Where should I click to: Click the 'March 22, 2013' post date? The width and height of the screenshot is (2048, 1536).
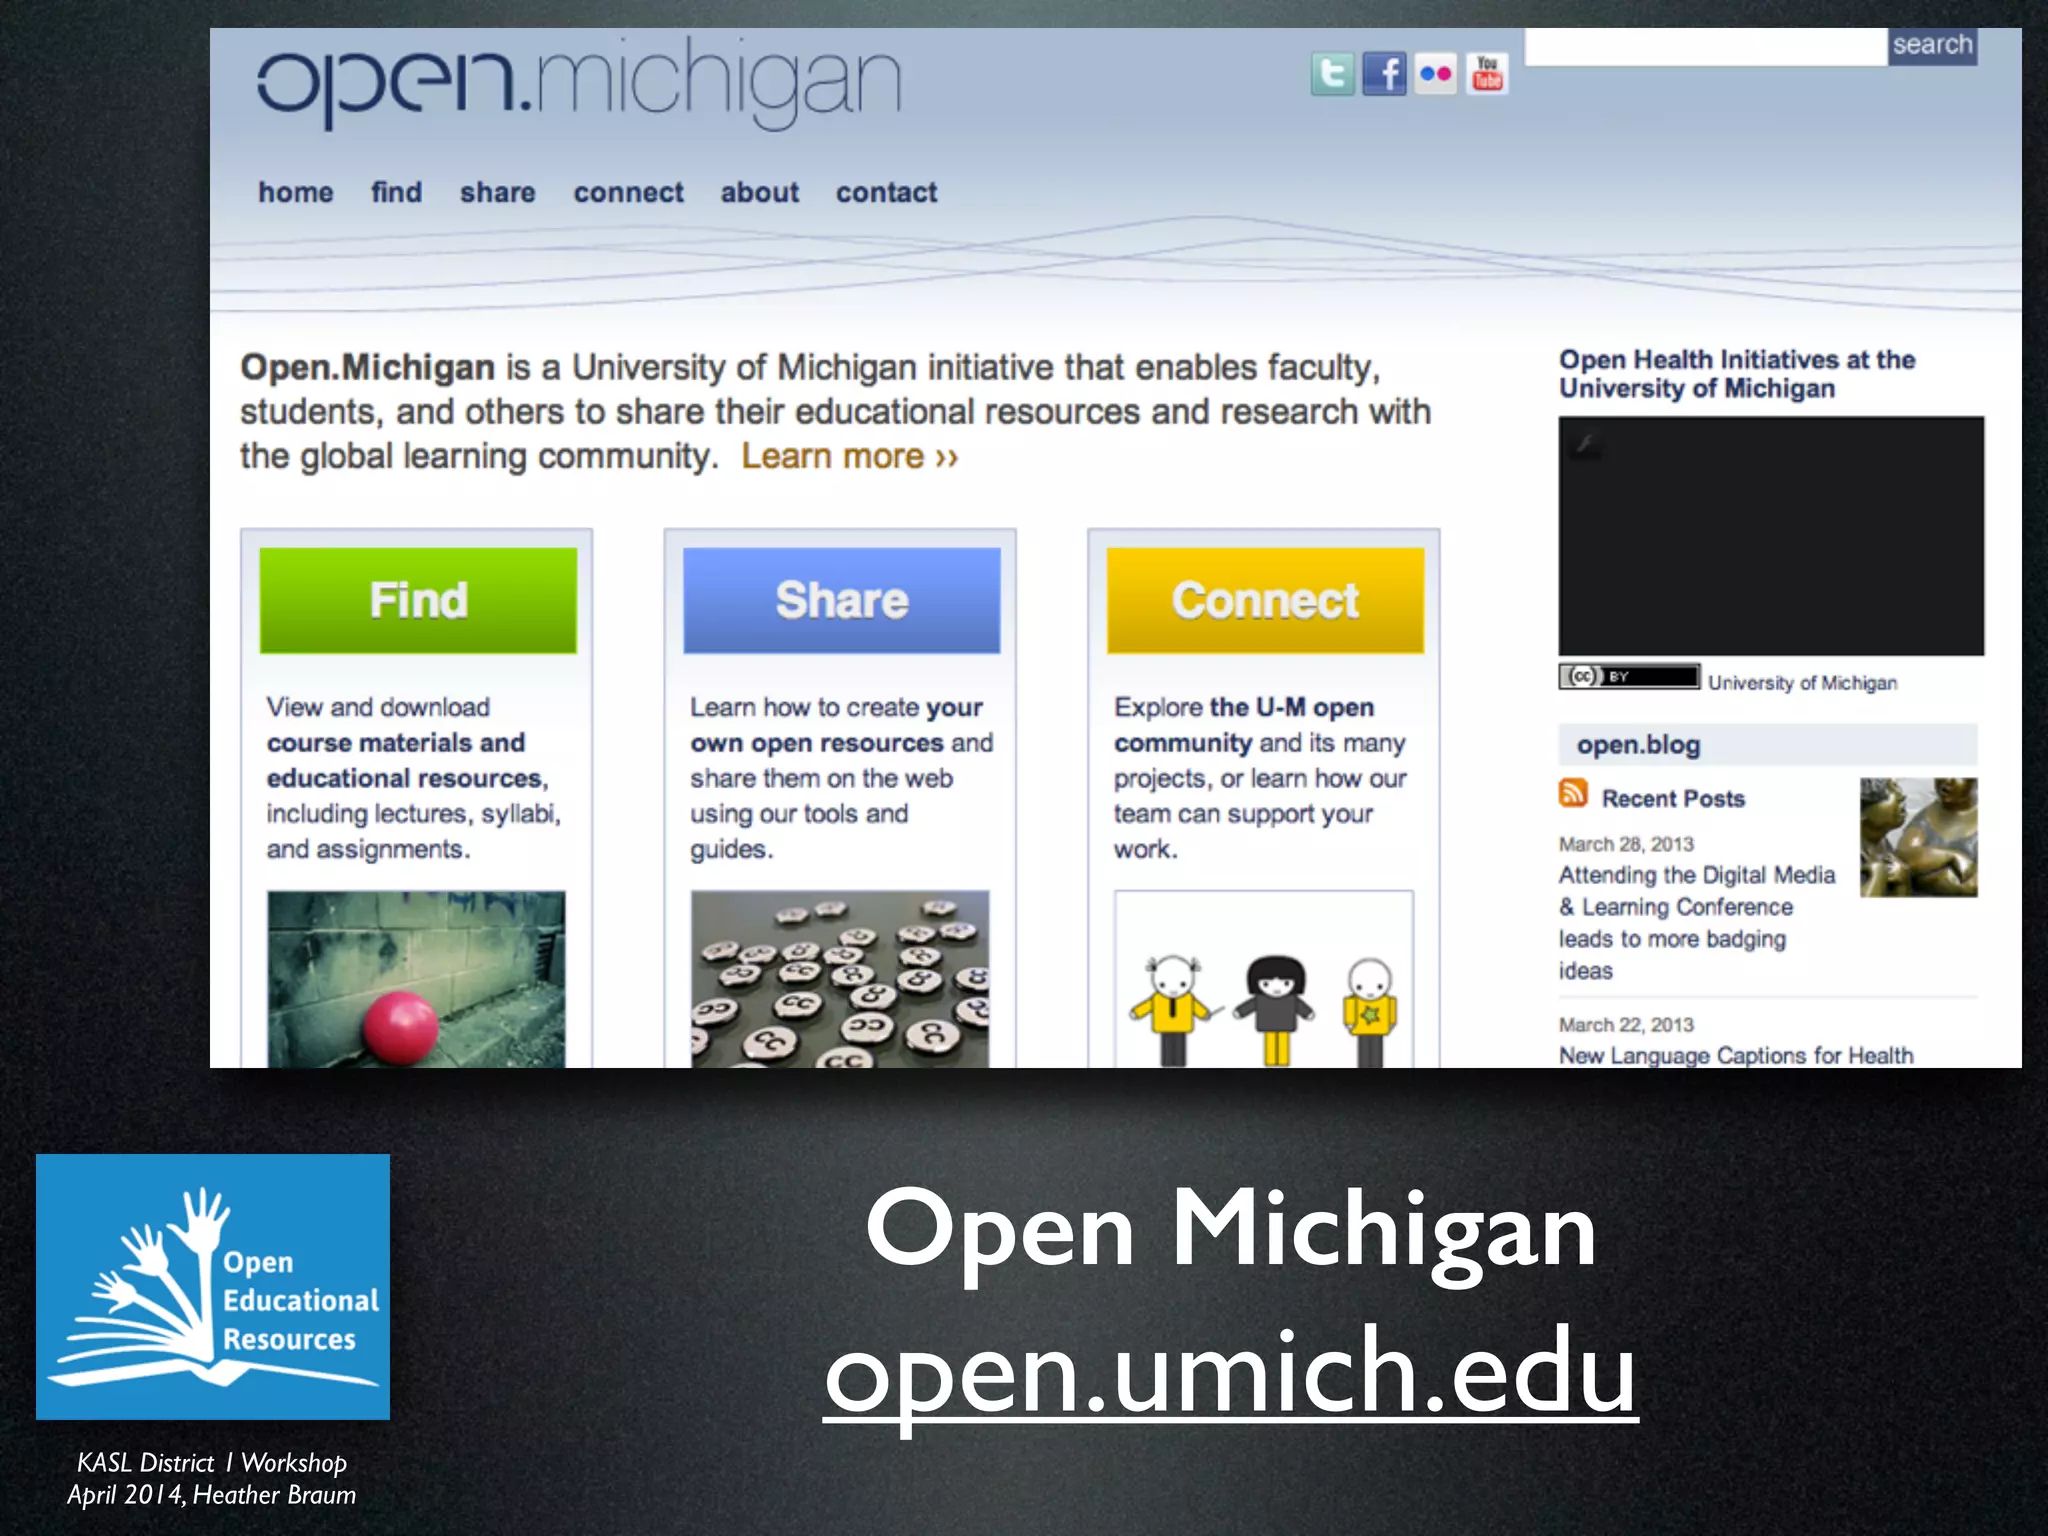click(1626, 1024)
